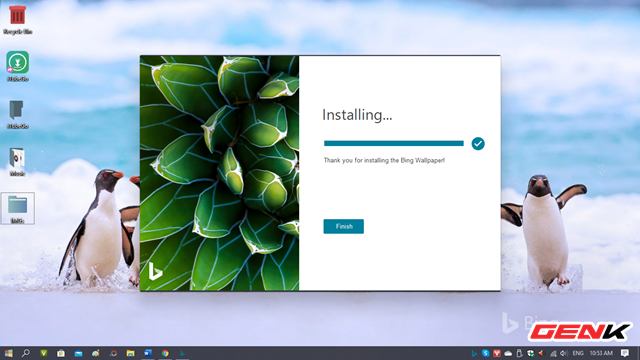
Task: Open the green V app in the taskbar
Action: (x=43, y=353)
